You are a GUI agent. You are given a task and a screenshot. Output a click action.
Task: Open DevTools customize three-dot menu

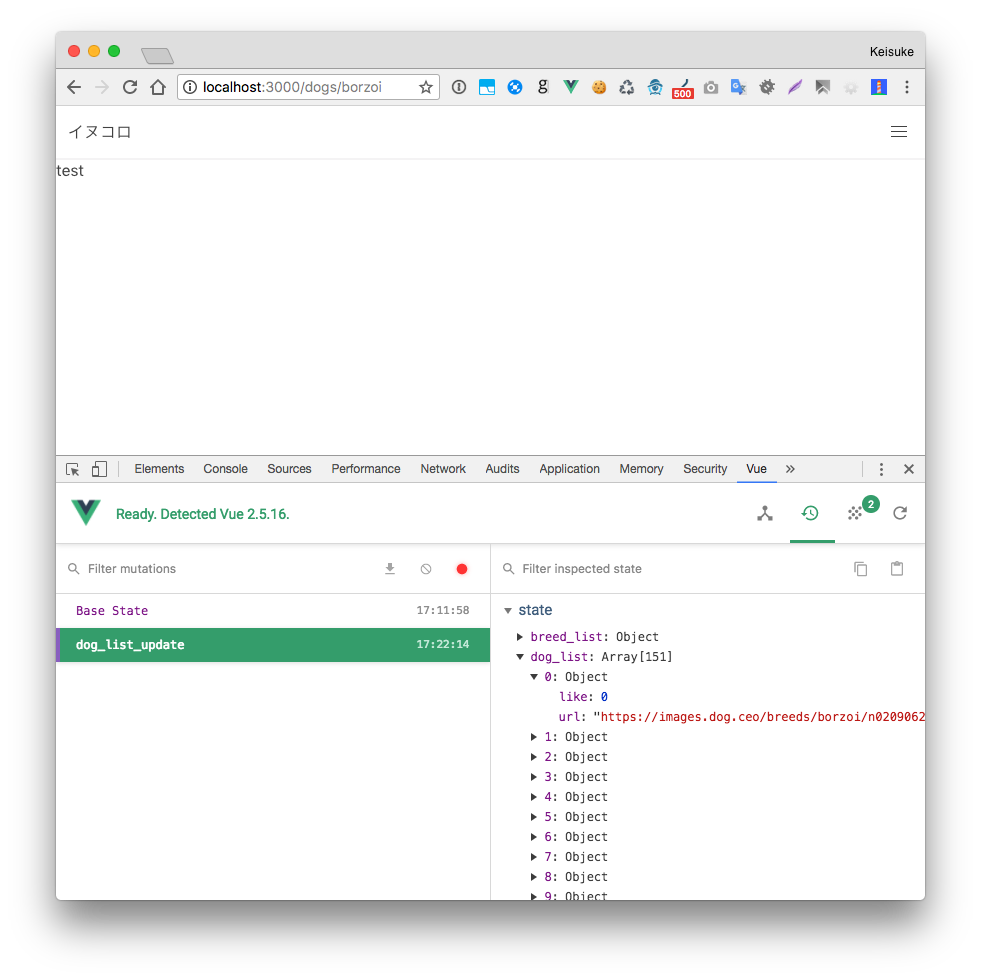(x=881, y=469)
